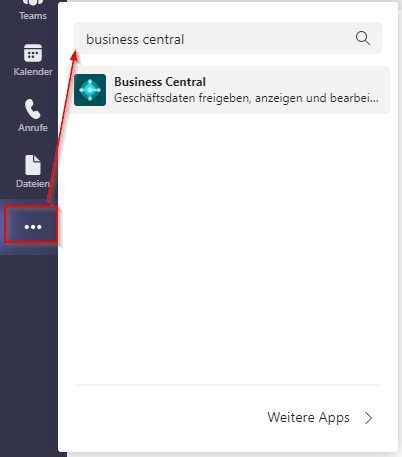
Task: Click the search magnifier icon
Action: (x=363, y=38)
